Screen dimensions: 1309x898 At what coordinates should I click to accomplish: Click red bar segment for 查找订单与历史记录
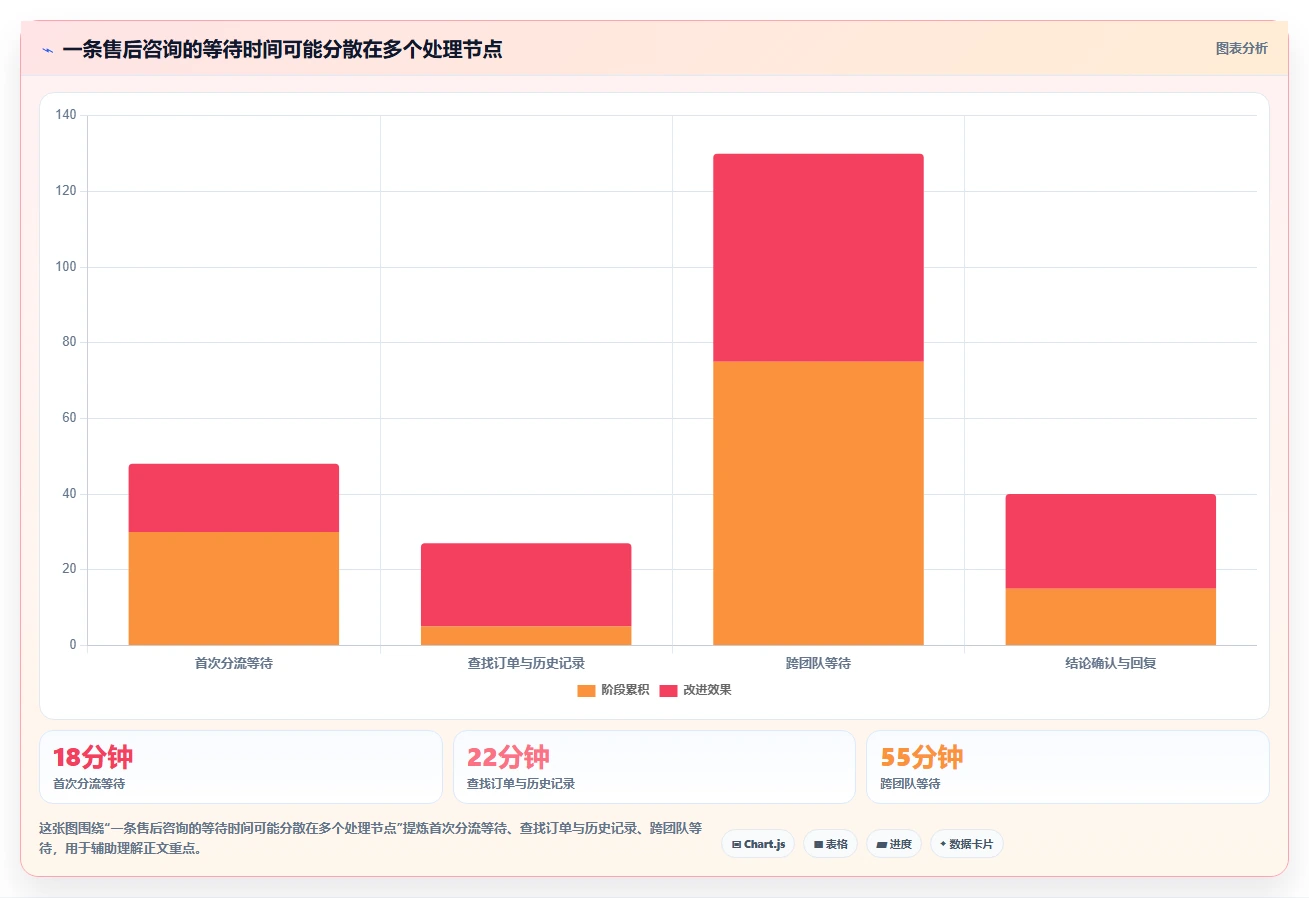coord(526,585)
